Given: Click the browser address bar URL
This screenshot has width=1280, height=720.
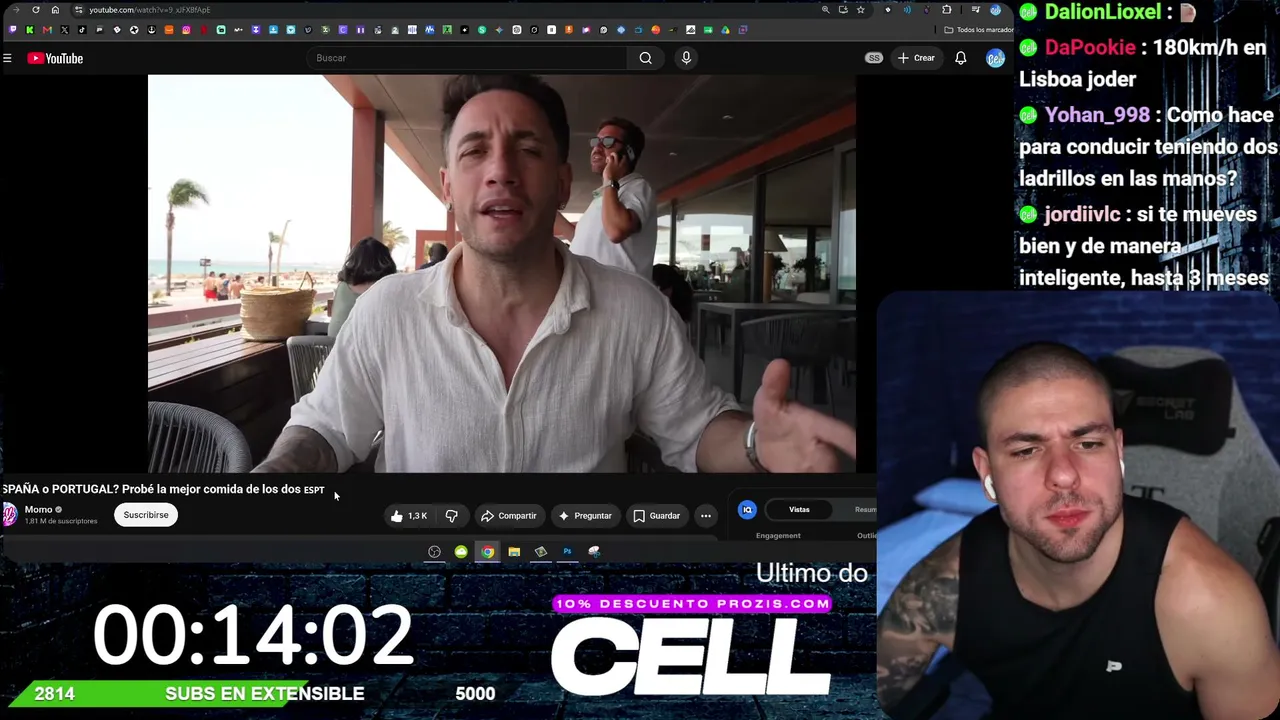Looking at the screenshot, I should 149,10.
